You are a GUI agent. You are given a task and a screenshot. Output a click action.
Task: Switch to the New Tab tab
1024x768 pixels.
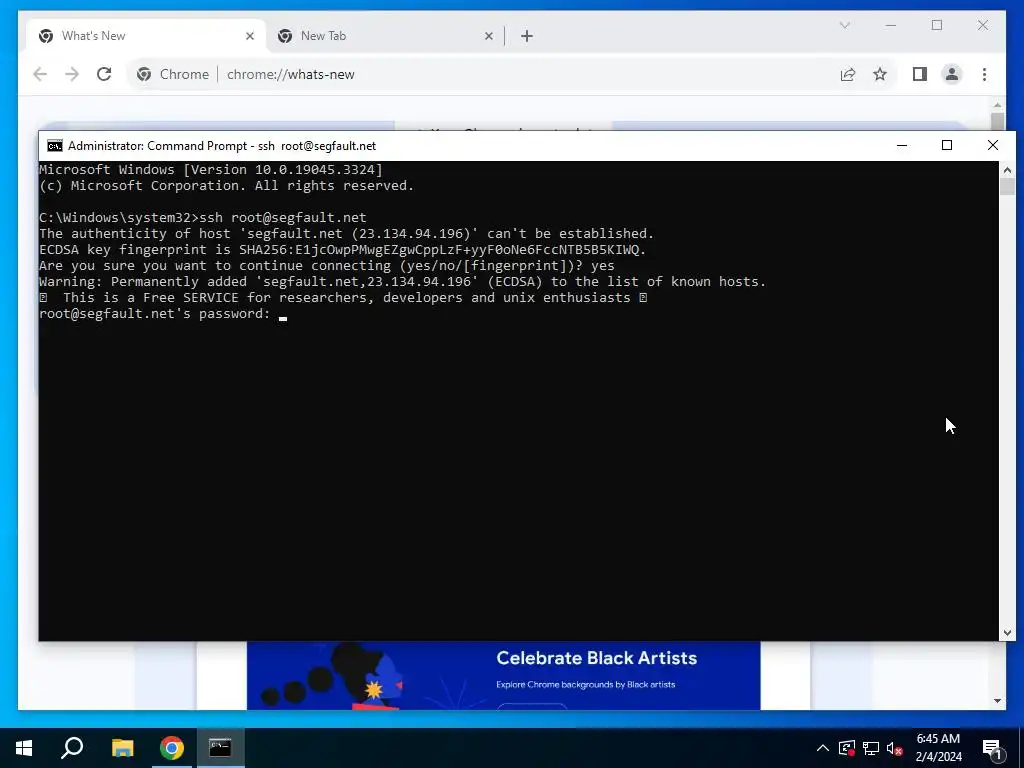pos(383,36)
